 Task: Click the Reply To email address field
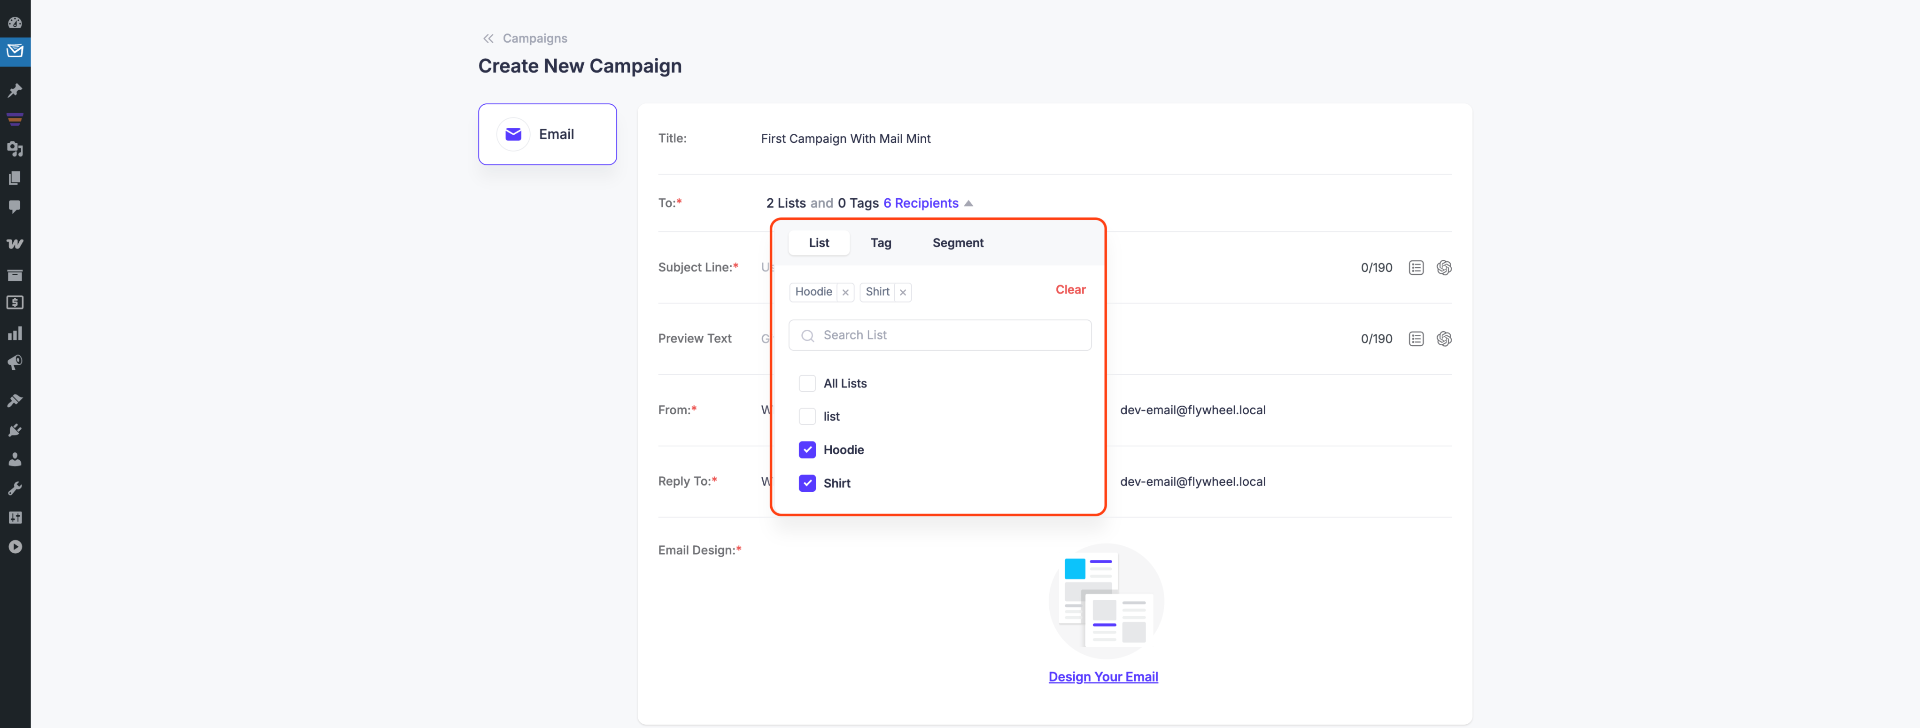tap(1193, 482)
